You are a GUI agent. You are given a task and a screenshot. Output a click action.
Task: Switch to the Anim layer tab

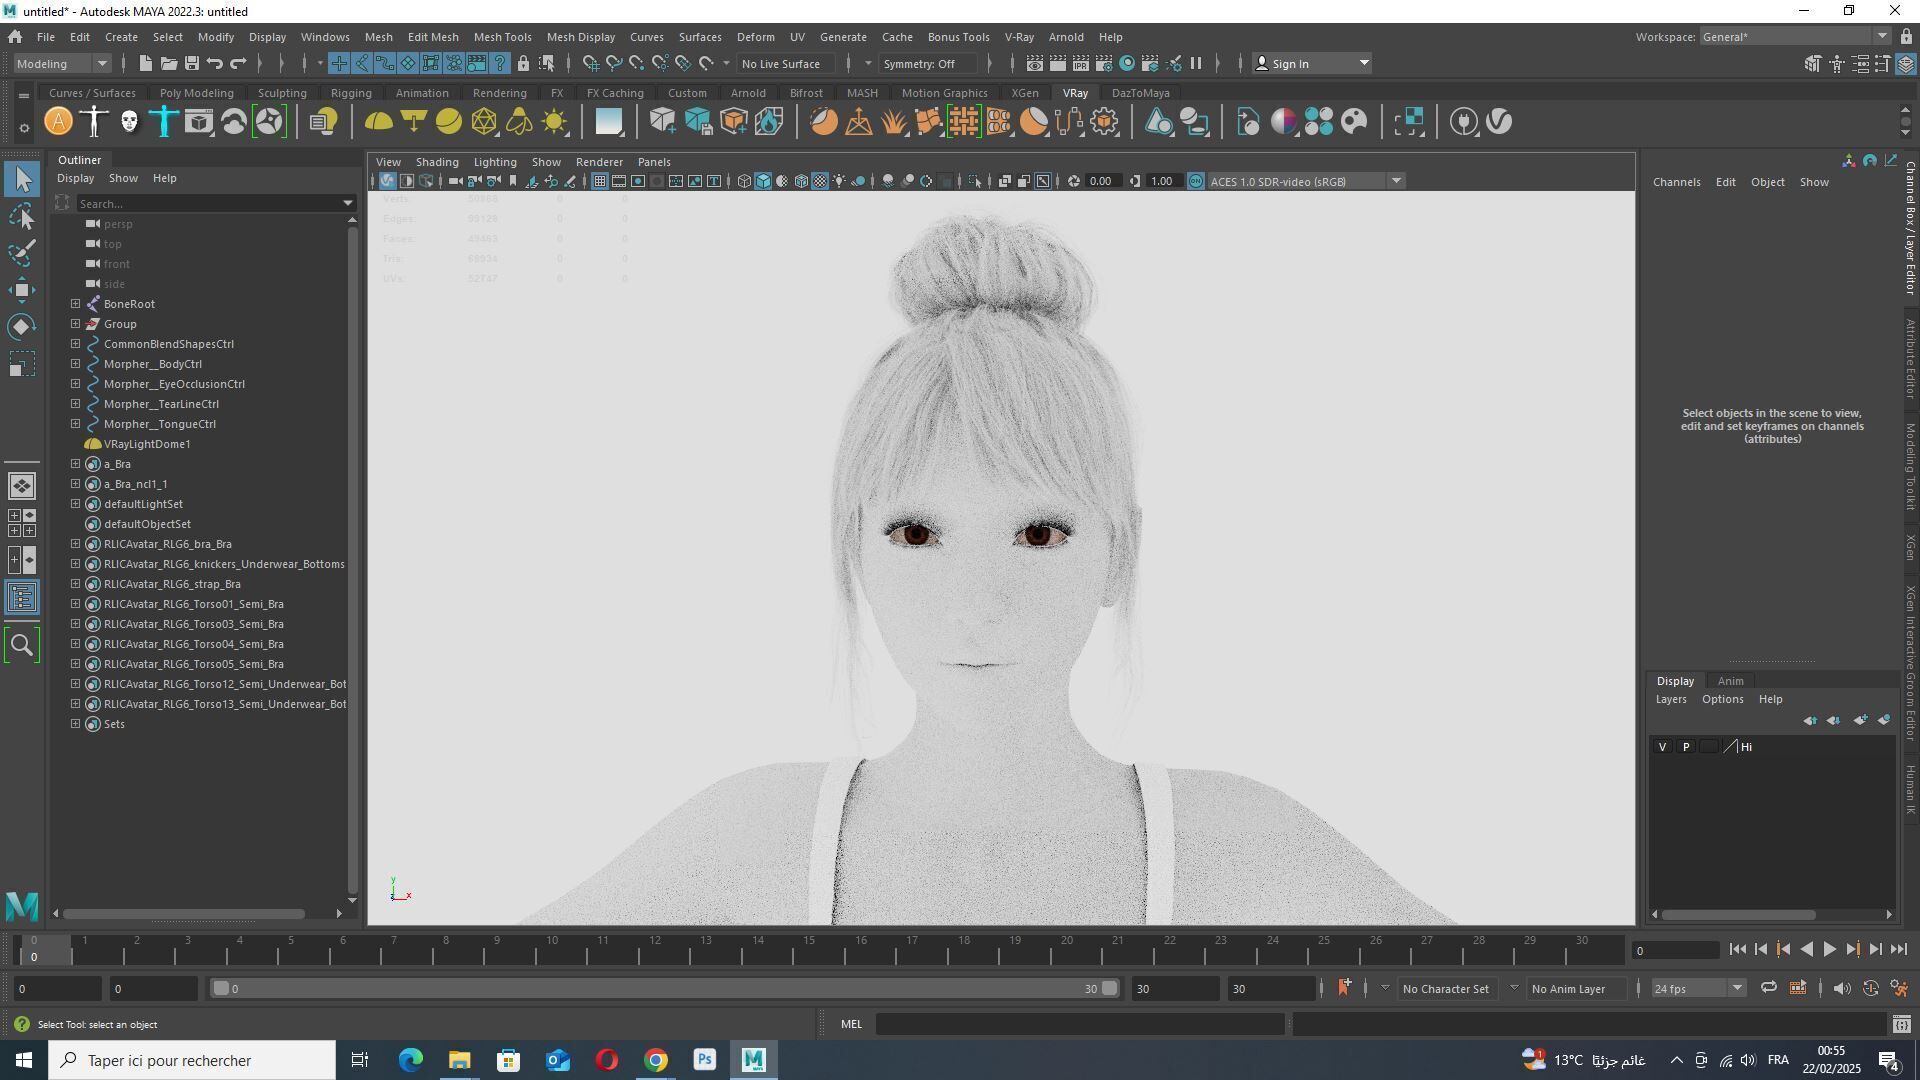coord(1730,681)
